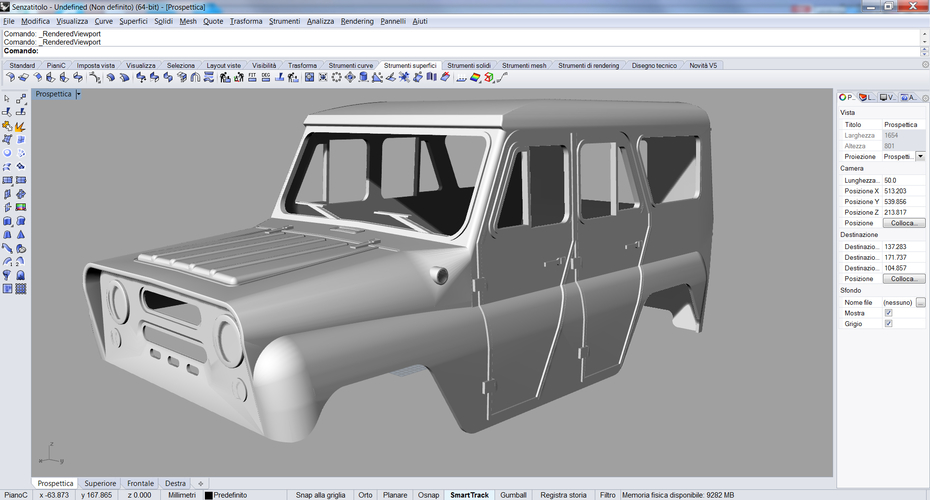930x500 pixels.
Task: Toggle Planare mode in status bar
Action: point(395,495)
